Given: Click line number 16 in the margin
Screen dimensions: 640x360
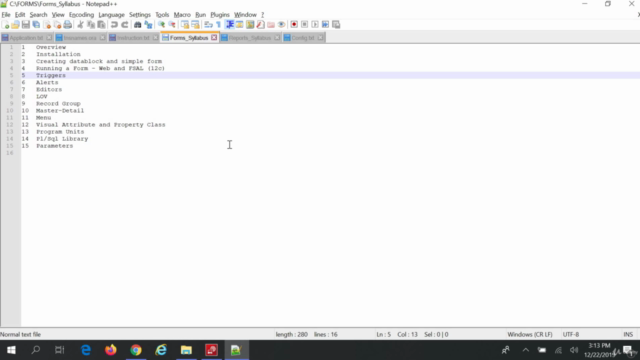Looking at the screenshot, I should pyautogui.click(x=9, y=153).
